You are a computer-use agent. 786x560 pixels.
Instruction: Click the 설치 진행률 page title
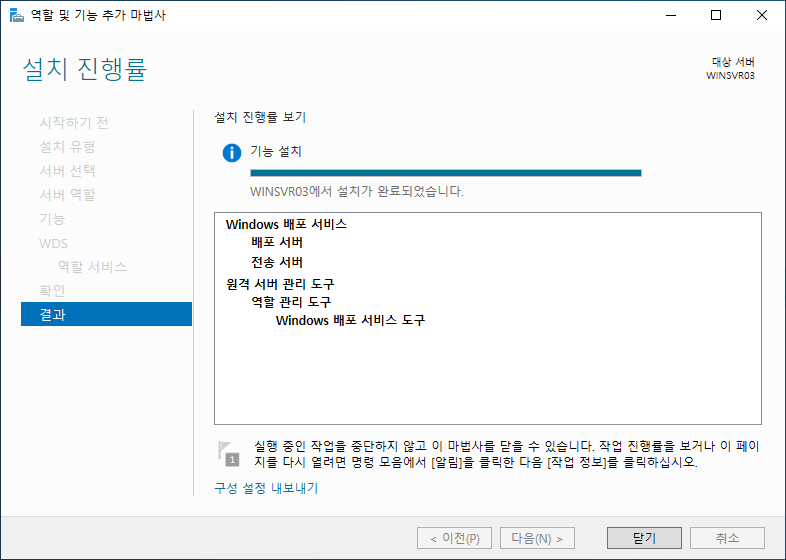tap(85, 69)
